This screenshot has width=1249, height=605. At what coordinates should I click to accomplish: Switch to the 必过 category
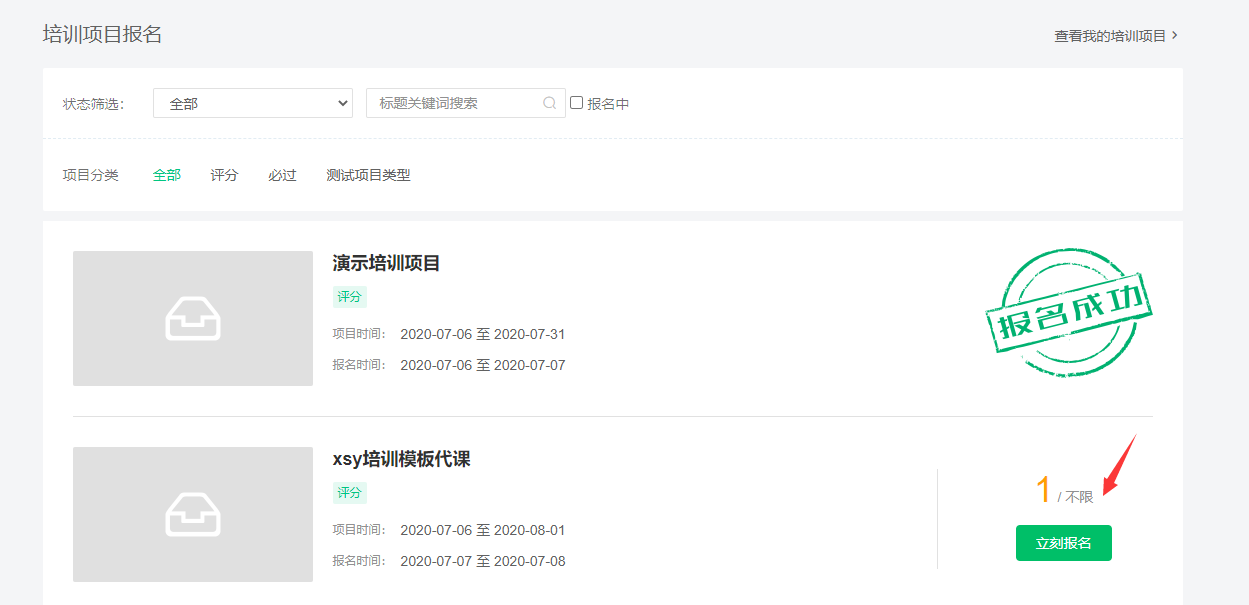tap(282, 175)
